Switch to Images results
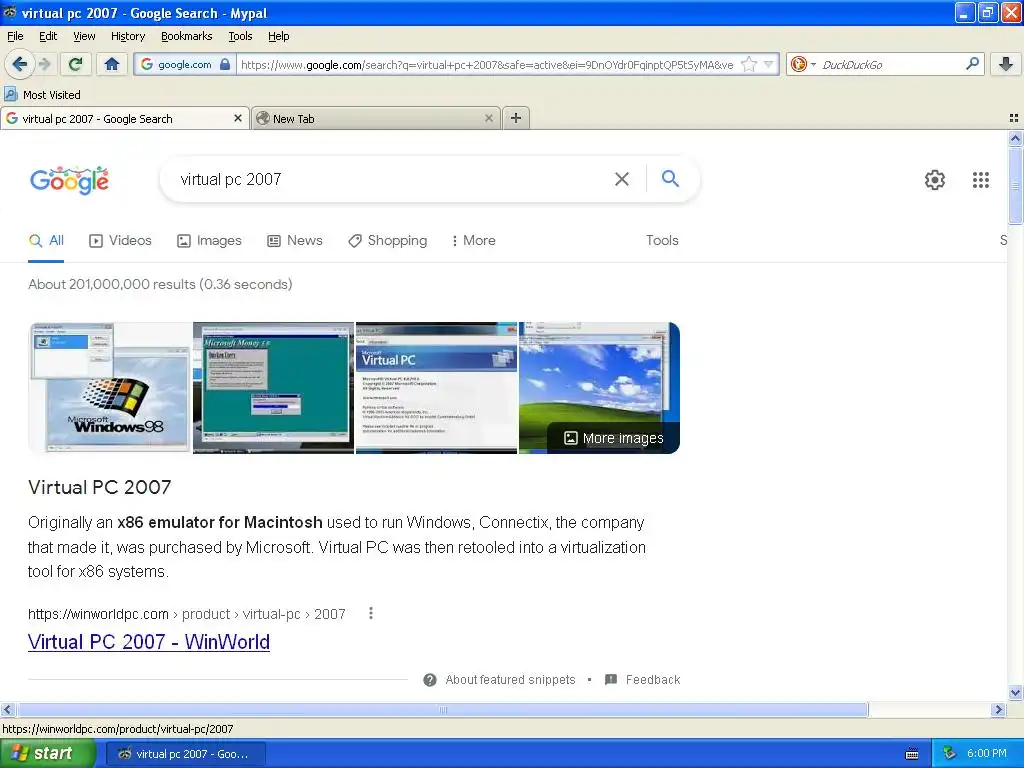The height and width of the screenshot is (768, 1024). pos(209,240)
